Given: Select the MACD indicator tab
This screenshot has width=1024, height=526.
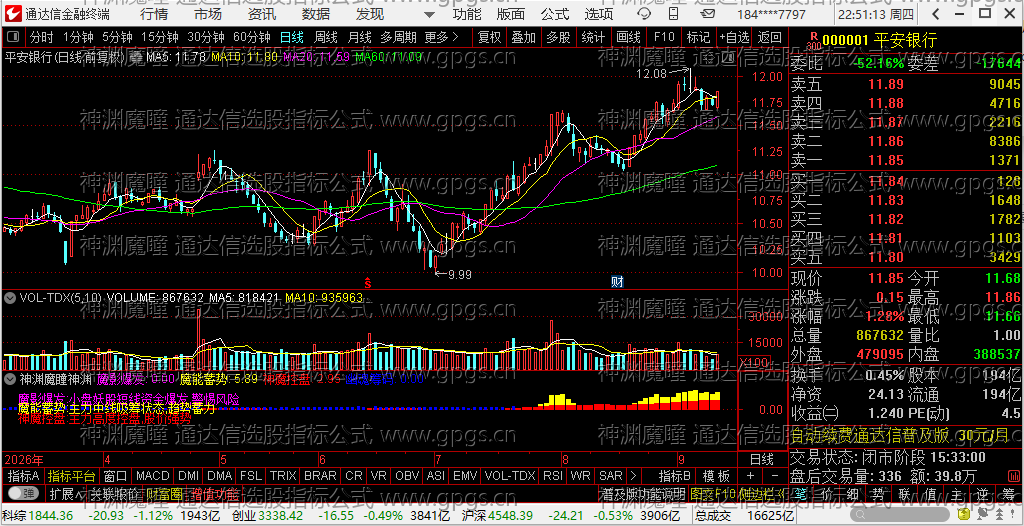Looking at the screenshot, I should click(x=153, y=475).
